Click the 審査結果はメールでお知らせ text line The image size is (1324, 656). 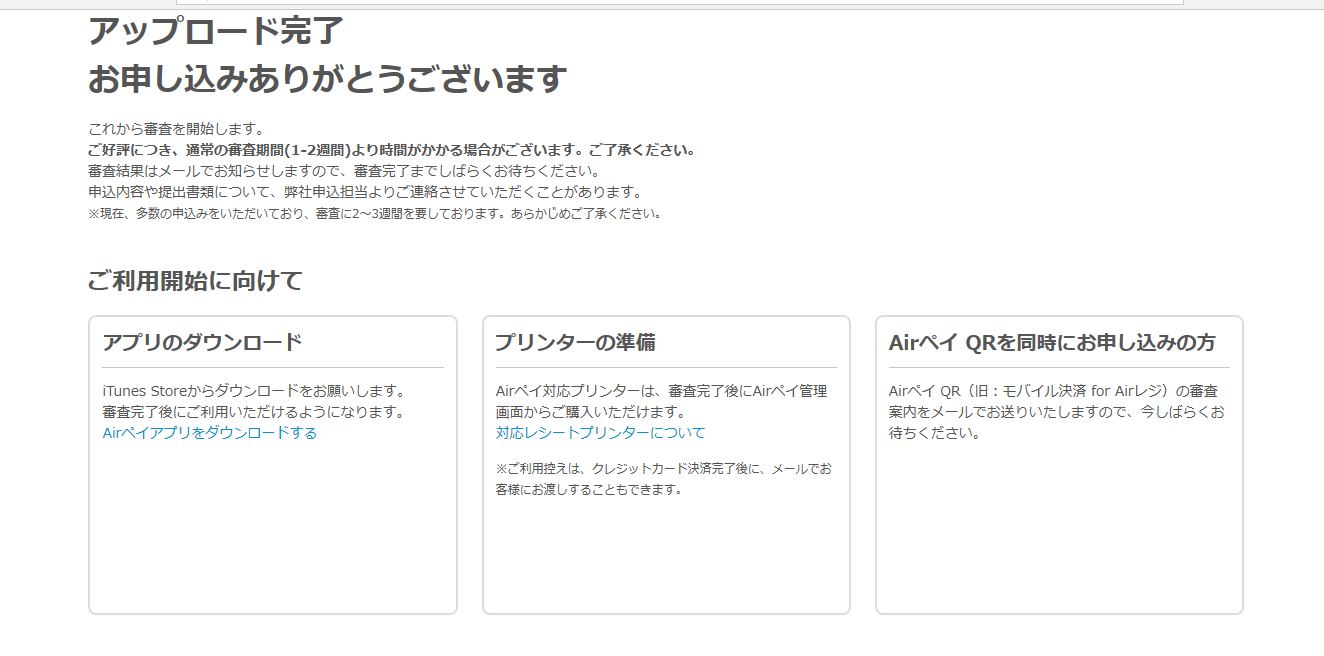[x=343, y=171]
